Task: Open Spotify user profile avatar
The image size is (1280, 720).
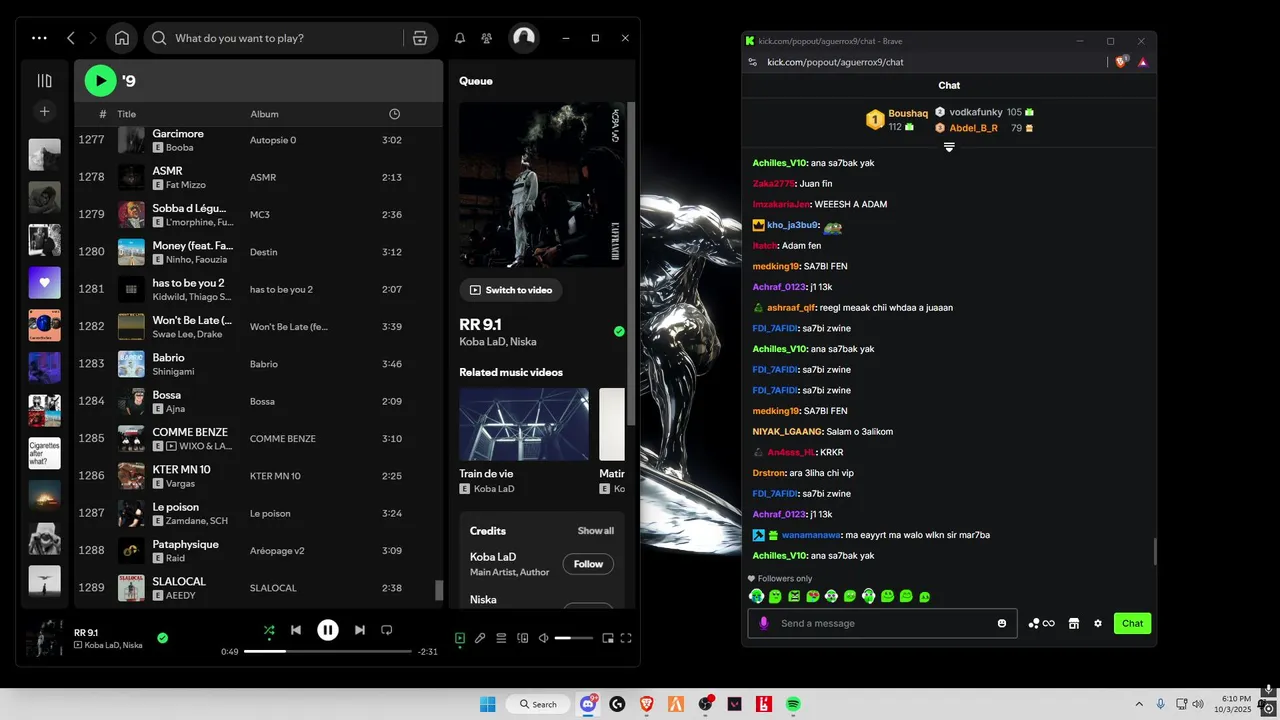Action: (523, 38)
